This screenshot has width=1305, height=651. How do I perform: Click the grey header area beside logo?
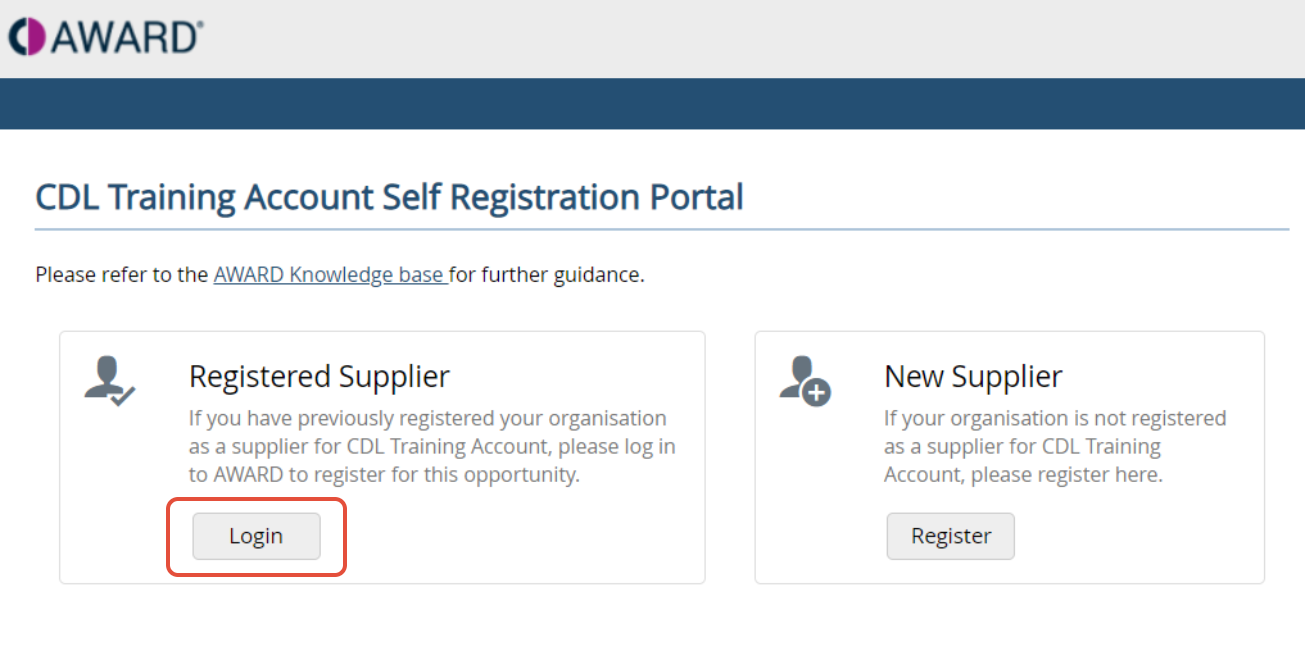tap(700, 38)
